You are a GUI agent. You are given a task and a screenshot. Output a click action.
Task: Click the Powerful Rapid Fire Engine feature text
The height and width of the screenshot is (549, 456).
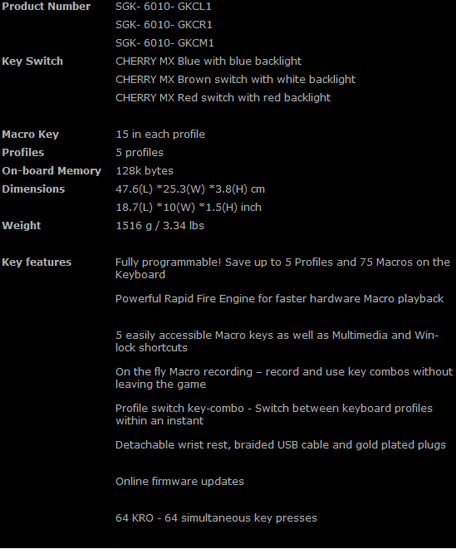click(279, 299)
